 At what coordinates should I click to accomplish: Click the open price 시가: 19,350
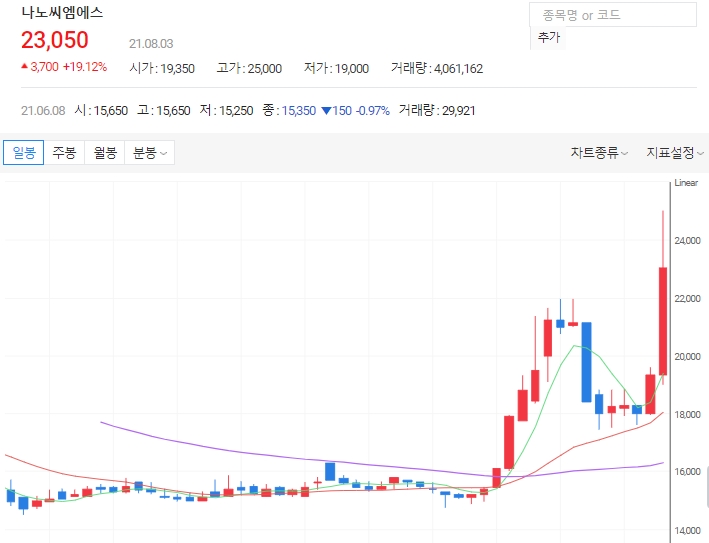(162, 68)
